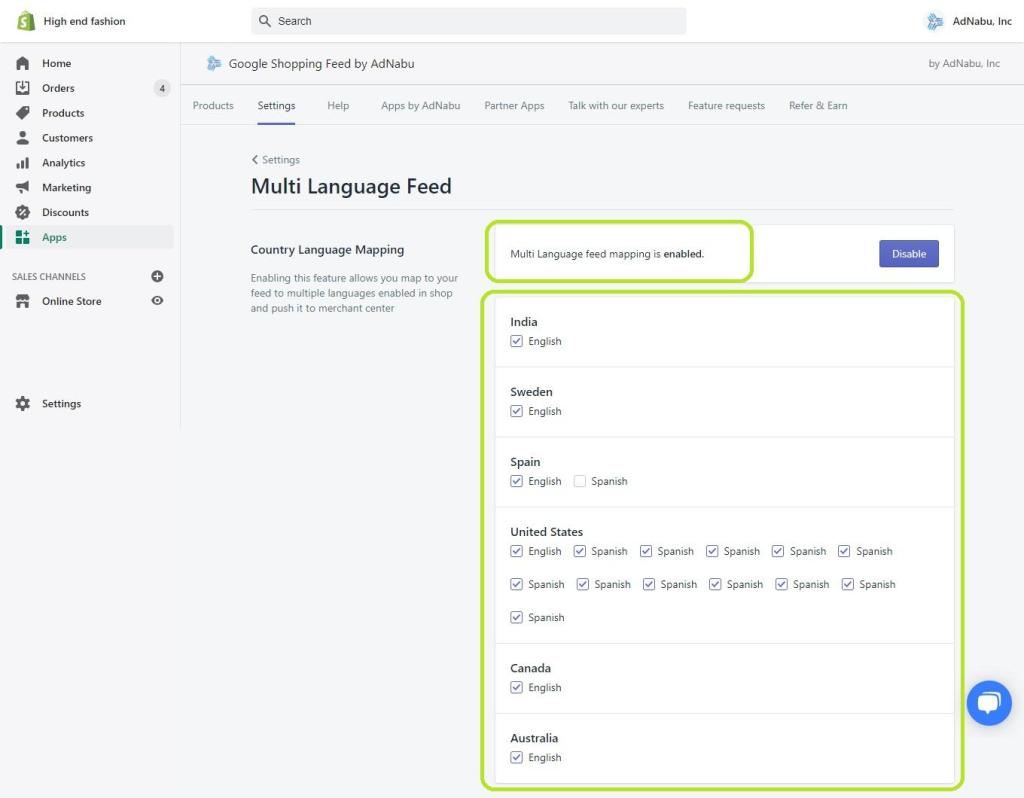Screen dimensions: 1024x798
Task: Click the AdNabu app logo in header
Action: click(x=214, y=63)
